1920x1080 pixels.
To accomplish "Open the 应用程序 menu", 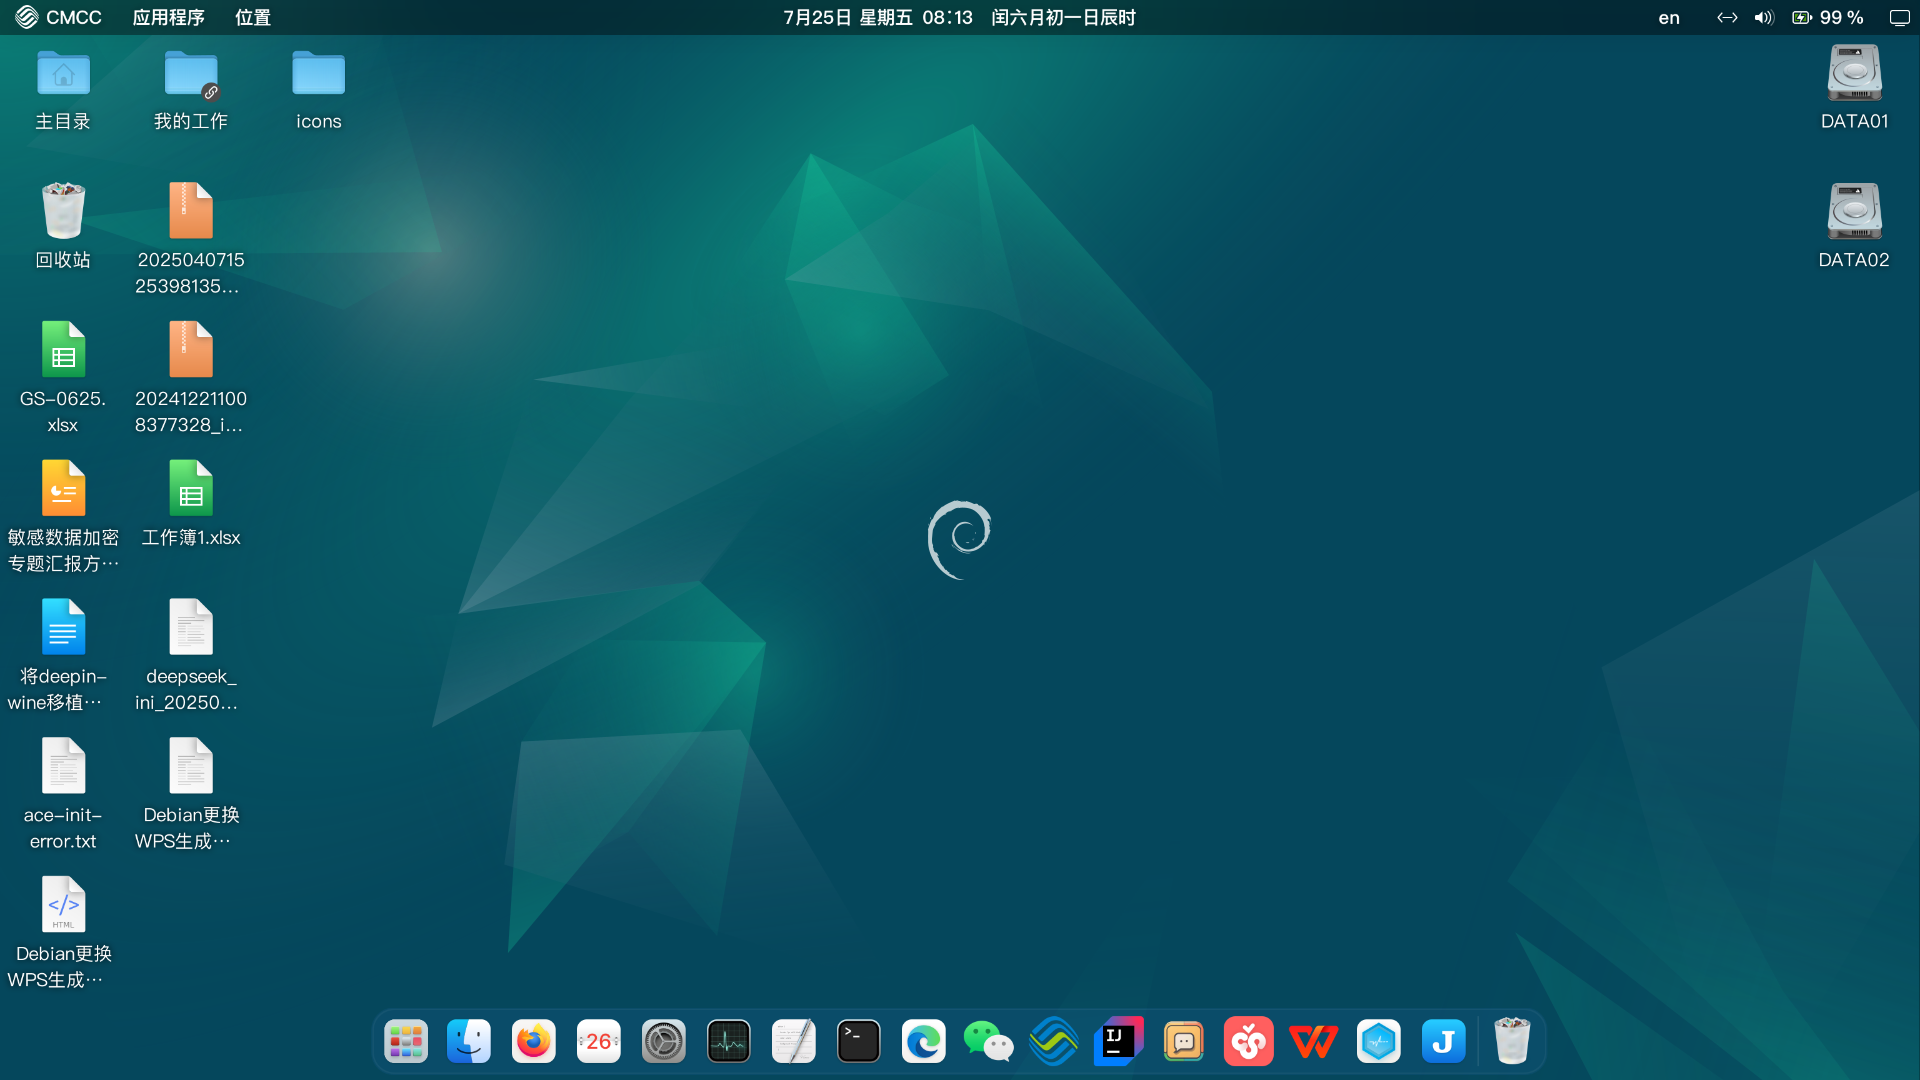I will [x=168, y=17].
